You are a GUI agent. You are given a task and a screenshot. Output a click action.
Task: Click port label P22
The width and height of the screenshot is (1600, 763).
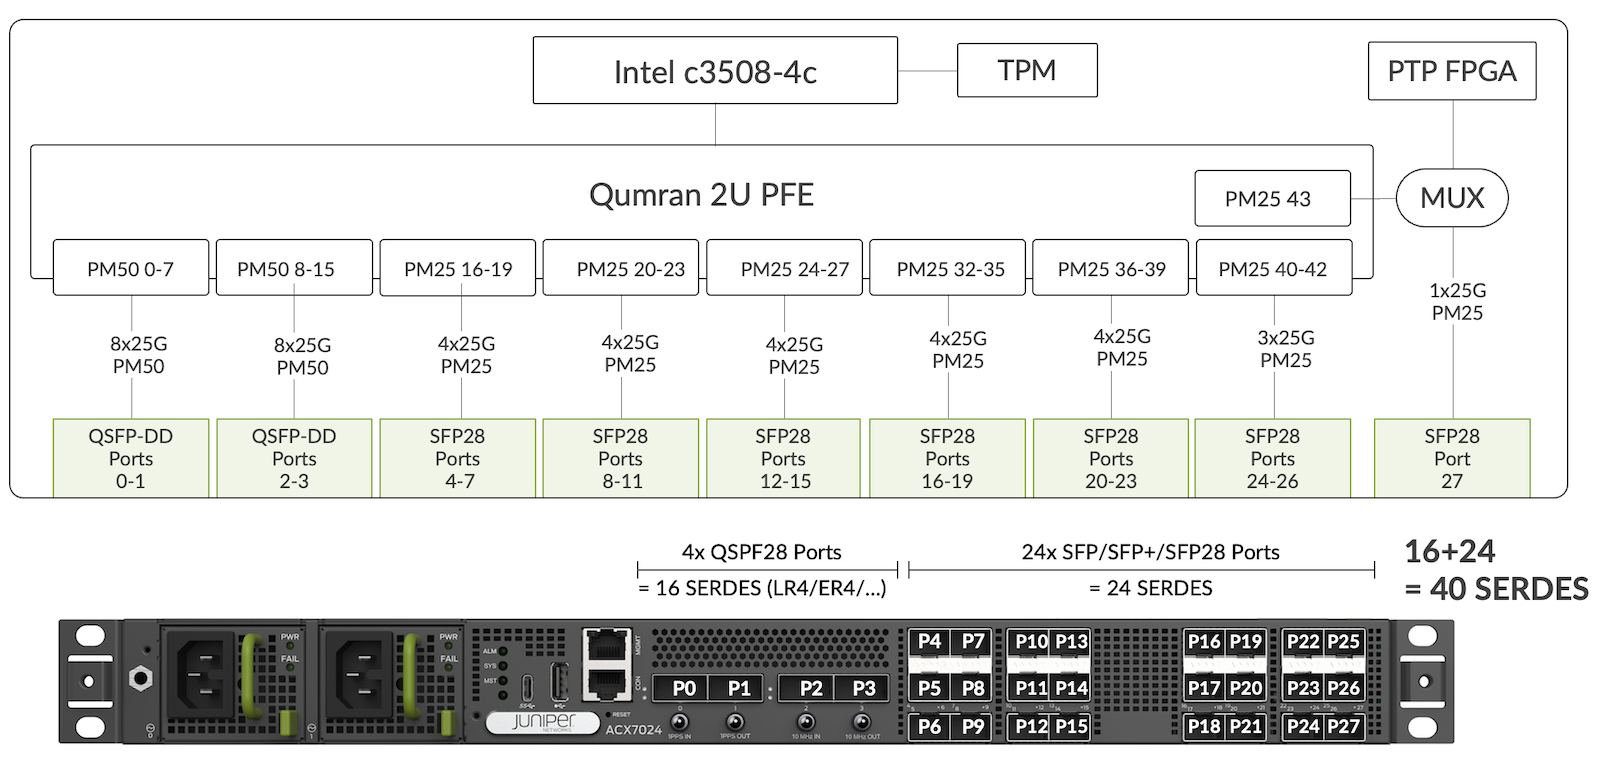tap(1303, 641)
